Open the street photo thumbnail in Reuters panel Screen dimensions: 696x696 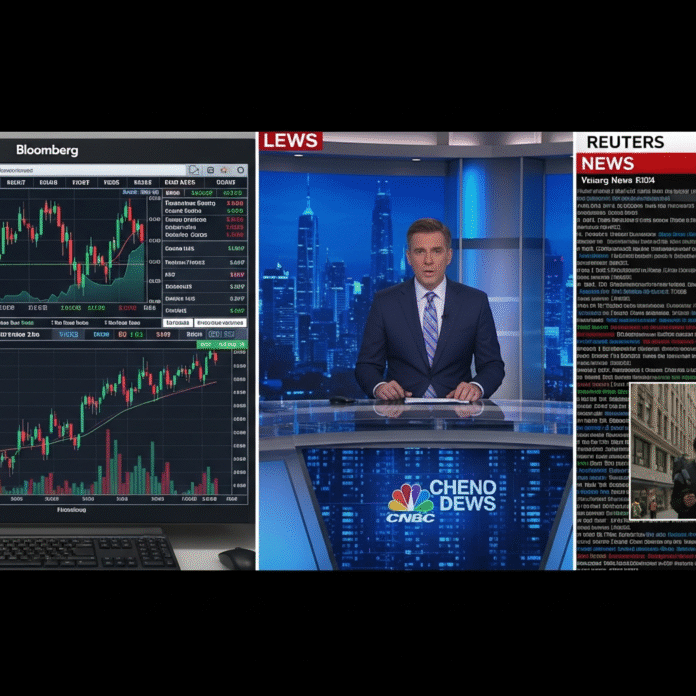click(663, 451)
